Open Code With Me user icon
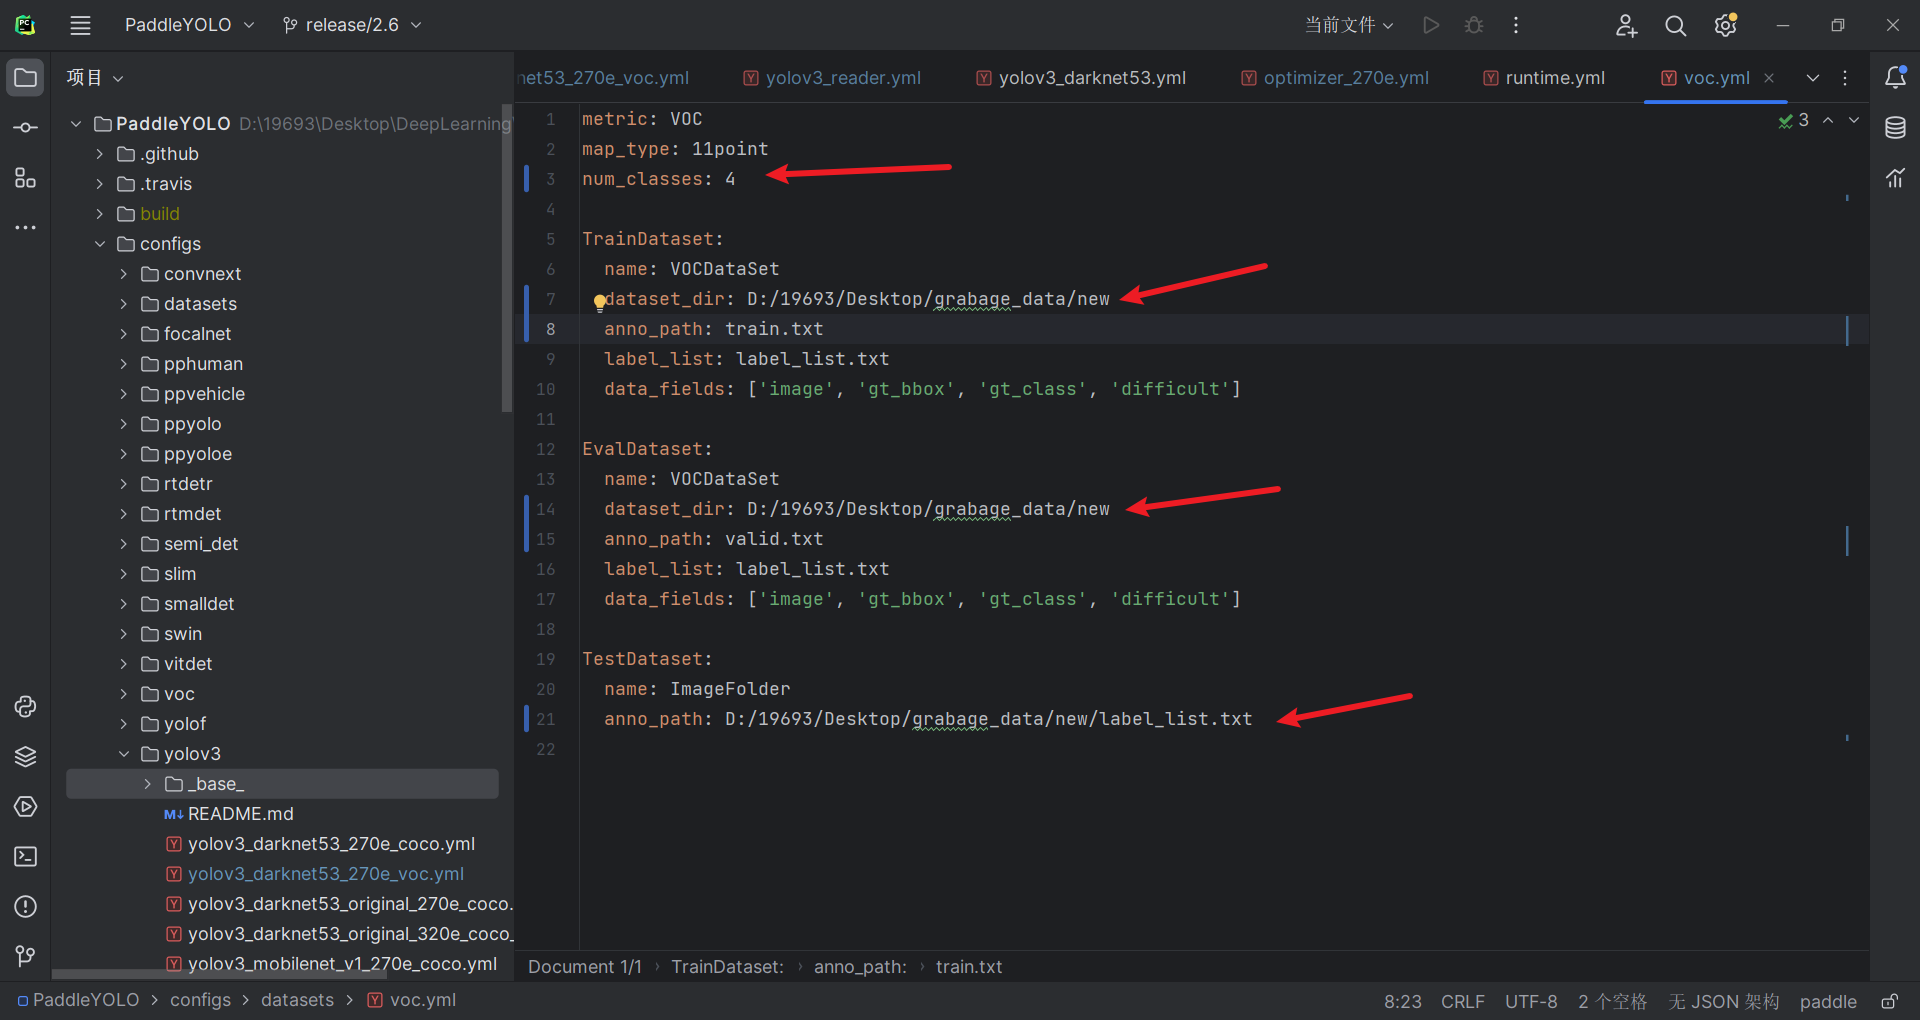1920x1020 pixels. point(1626,25)
